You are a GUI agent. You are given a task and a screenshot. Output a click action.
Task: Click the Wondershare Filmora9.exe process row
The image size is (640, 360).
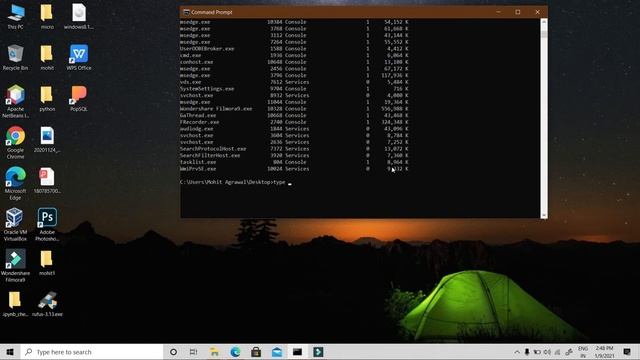coord(294,109)
